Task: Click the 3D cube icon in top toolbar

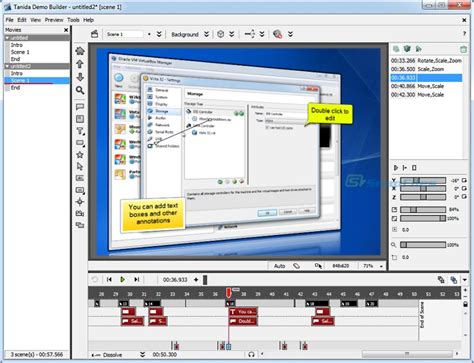Action: click(x=220, y=34)
